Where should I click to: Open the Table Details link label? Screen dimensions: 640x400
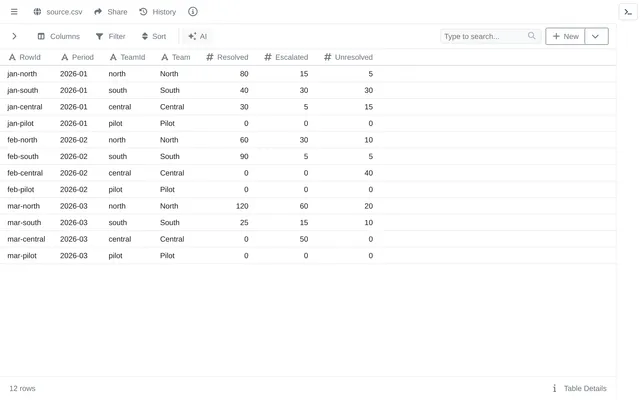pos(585,388)
